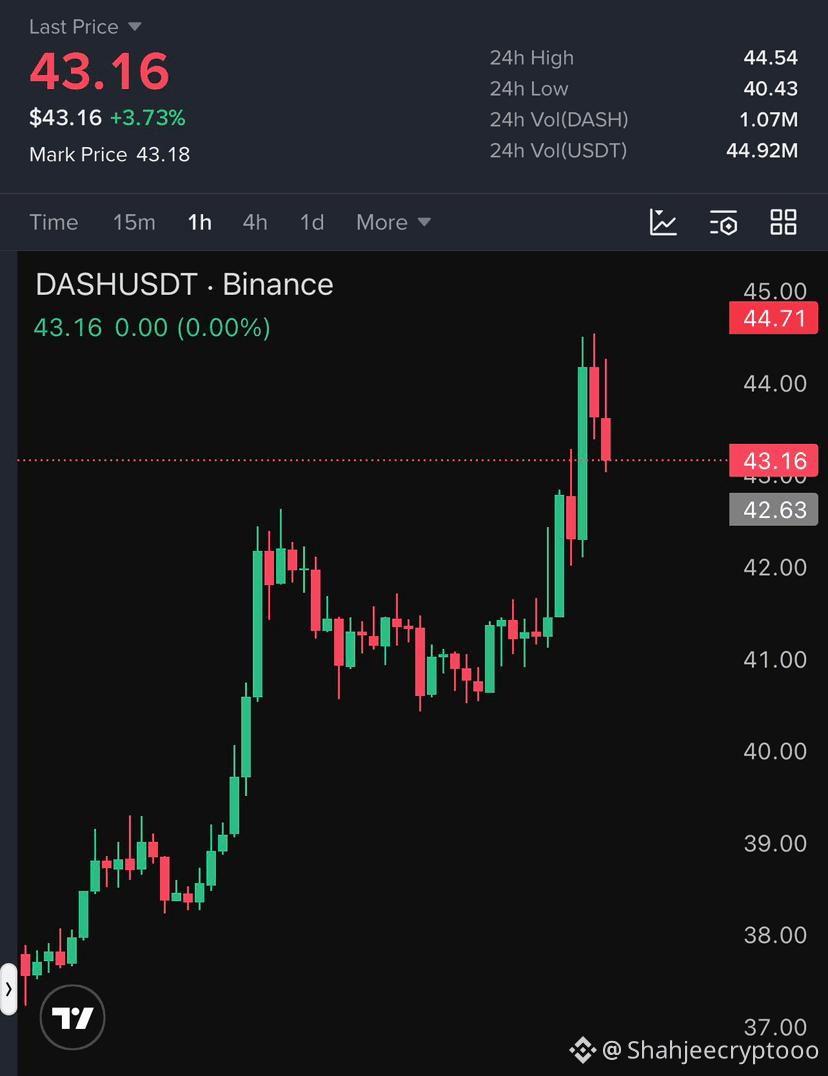Click the 24h Low value 40.43

(770, 89)
